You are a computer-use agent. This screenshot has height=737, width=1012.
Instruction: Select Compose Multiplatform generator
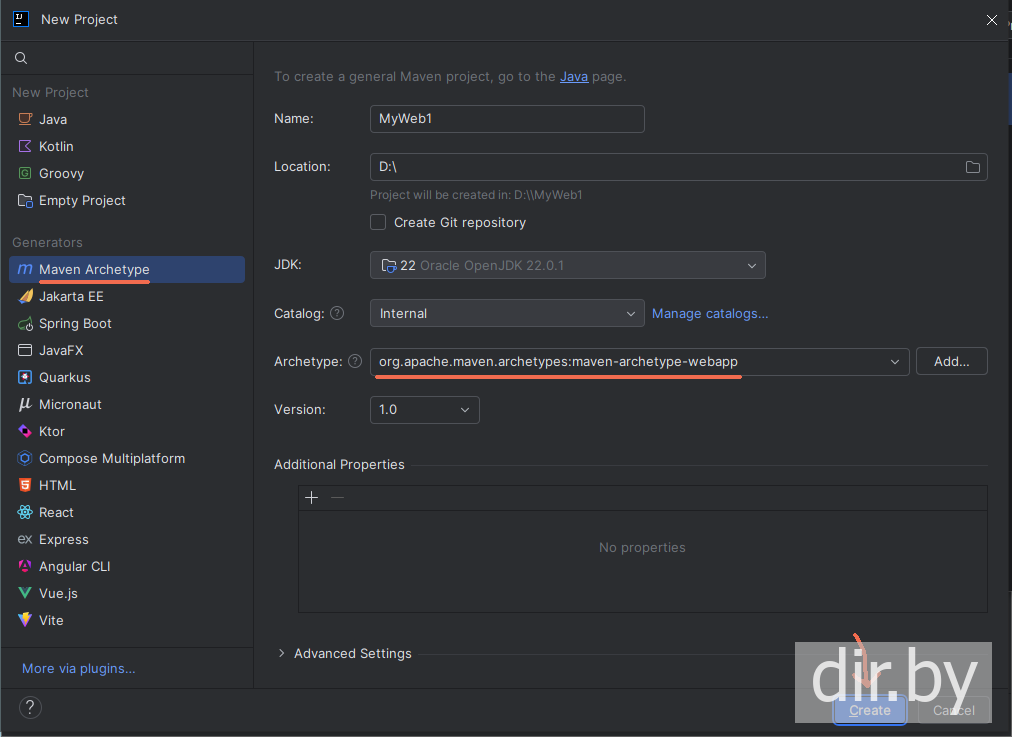click(x=127, y=458)
